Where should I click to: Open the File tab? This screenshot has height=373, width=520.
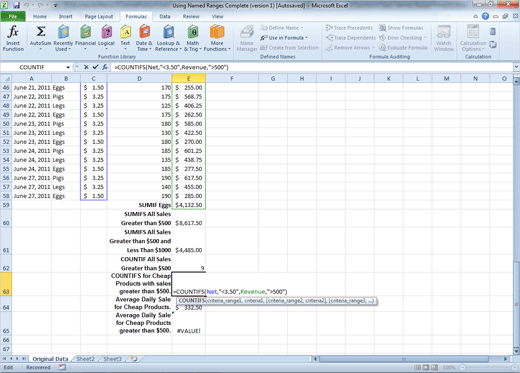tap(13, 16)
